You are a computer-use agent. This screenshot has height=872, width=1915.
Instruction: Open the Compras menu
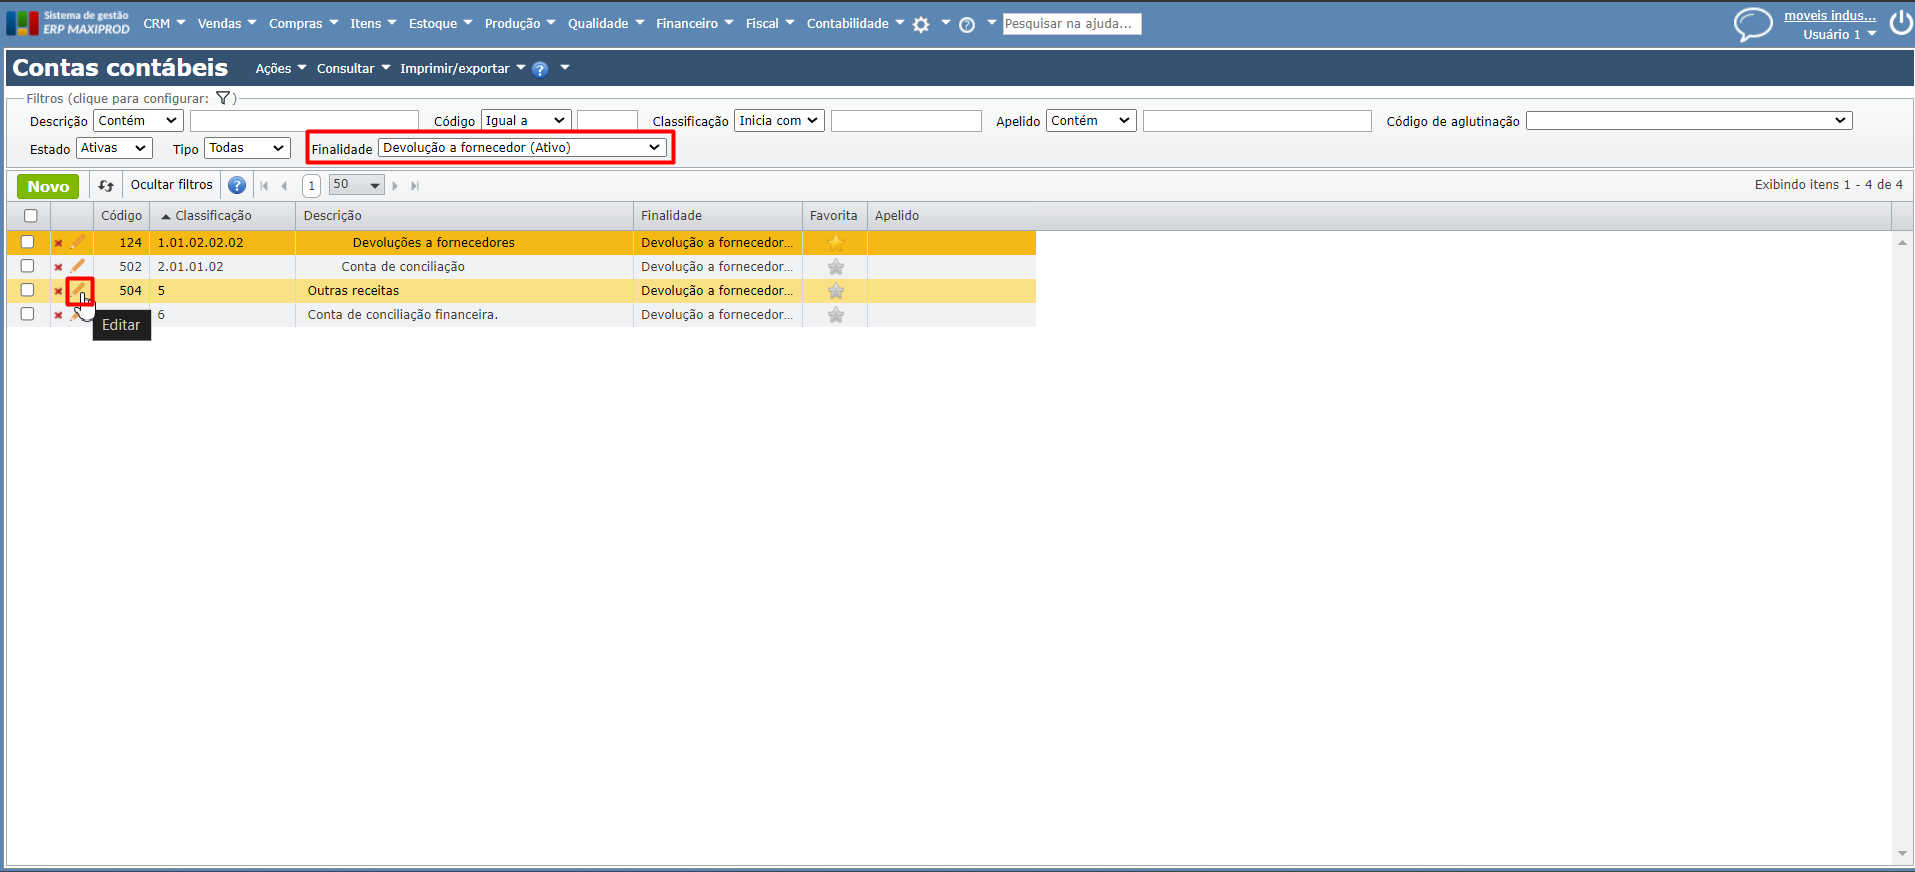303,24
